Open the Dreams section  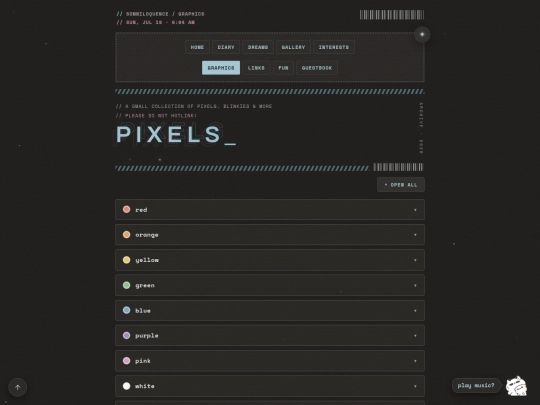(258, 47)
